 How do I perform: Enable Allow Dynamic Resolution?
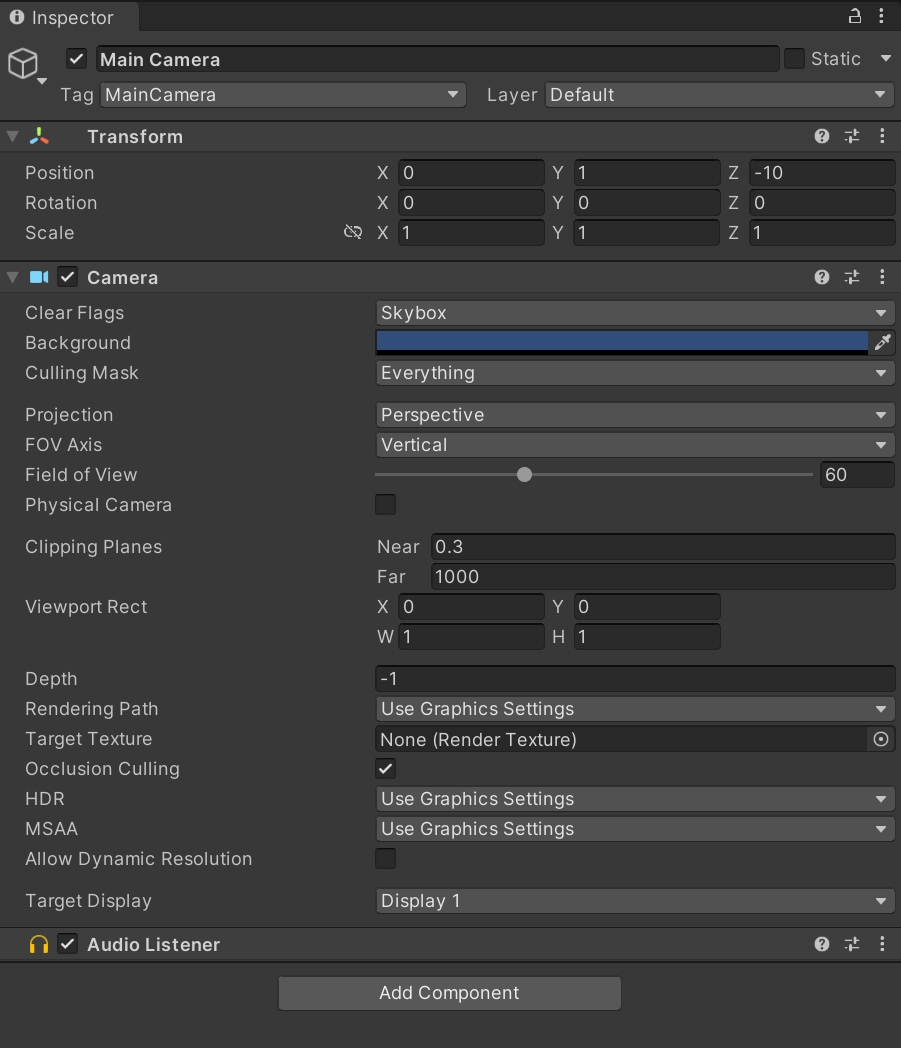point(385,858)
